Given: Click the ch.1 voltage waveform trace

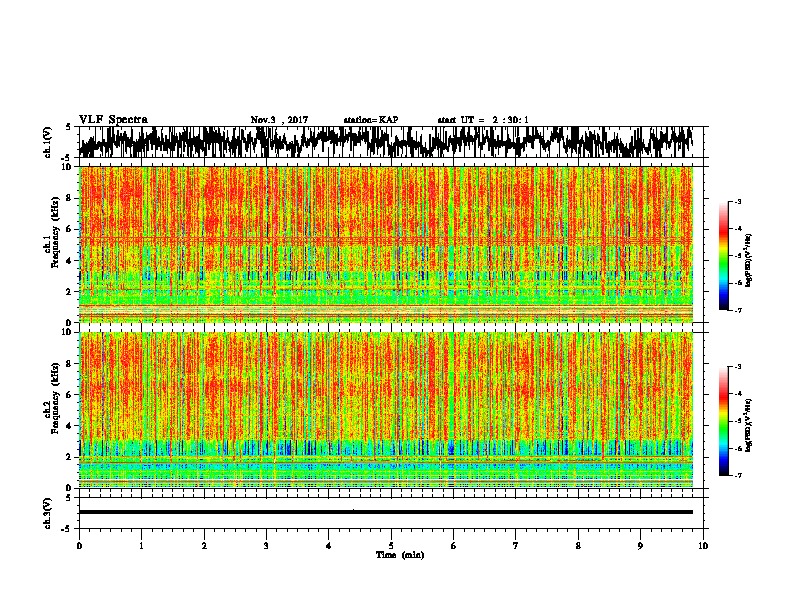Looking at the screenshot, I should point(386,142).
